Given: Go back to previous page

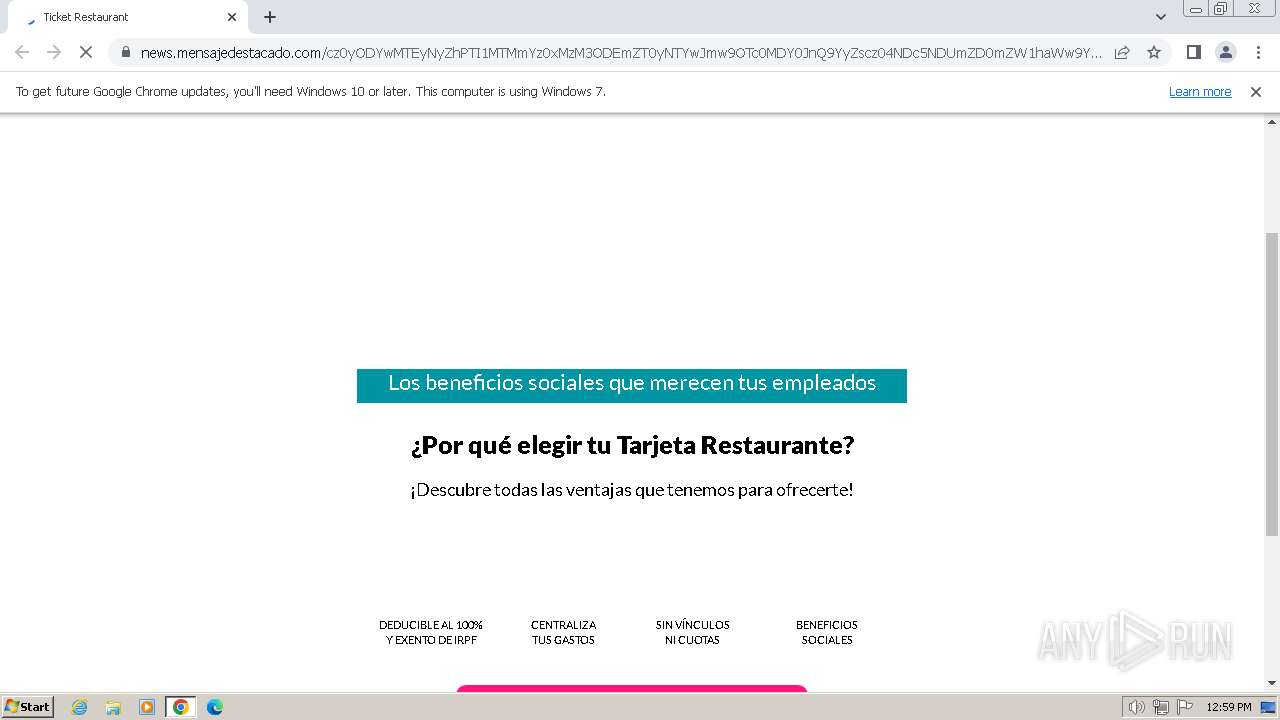Looking at the screenshot, I should coord(22,52).
